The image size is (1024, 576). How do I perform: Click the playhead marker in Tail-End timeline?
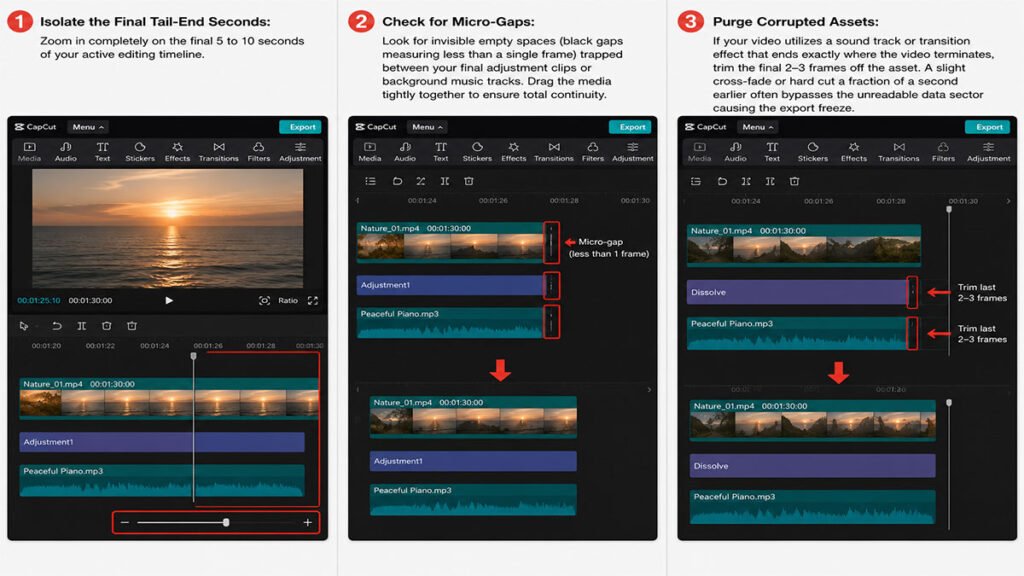193,356
